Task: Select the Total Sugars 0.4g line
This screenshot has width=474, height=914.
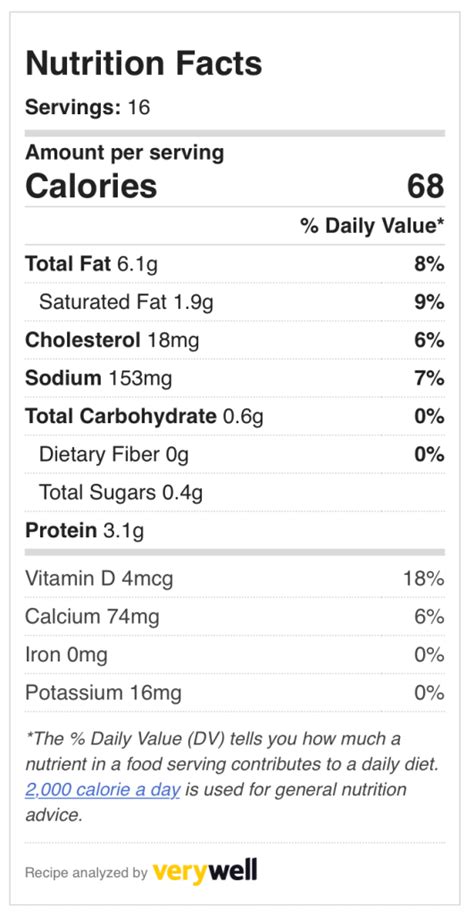Action: click(121, 493)
